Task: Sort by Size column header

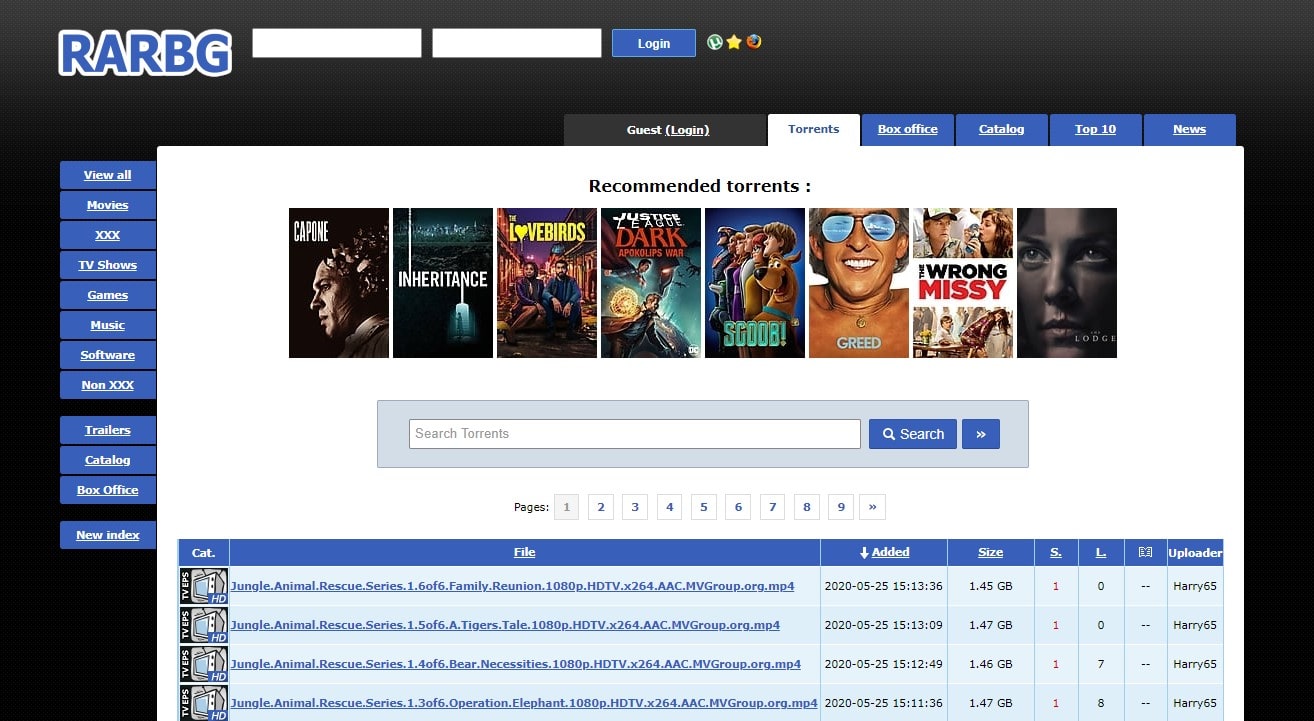Action: tap(991, 552)
